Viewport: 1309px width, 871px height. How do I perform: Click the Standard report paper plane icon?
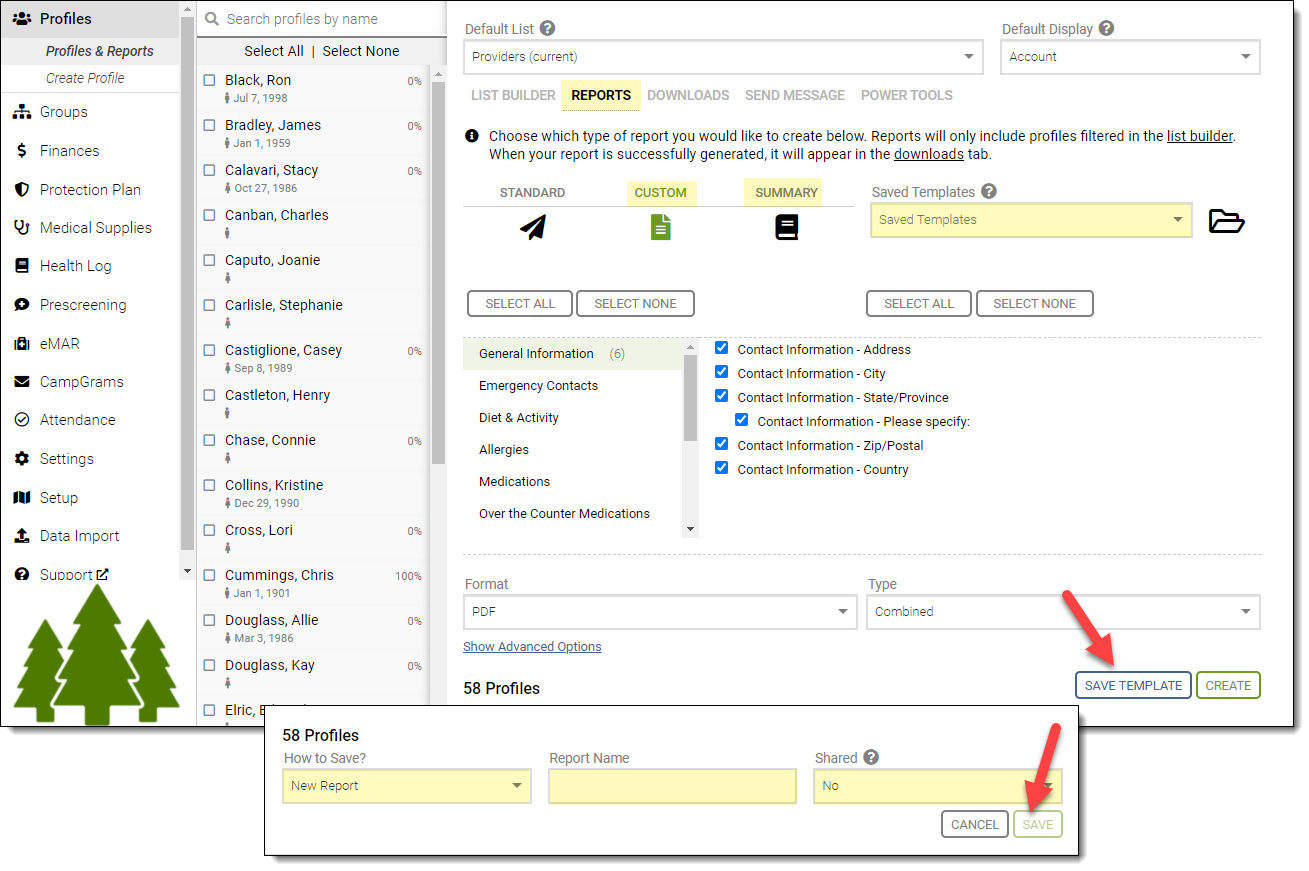pos(533,228)
